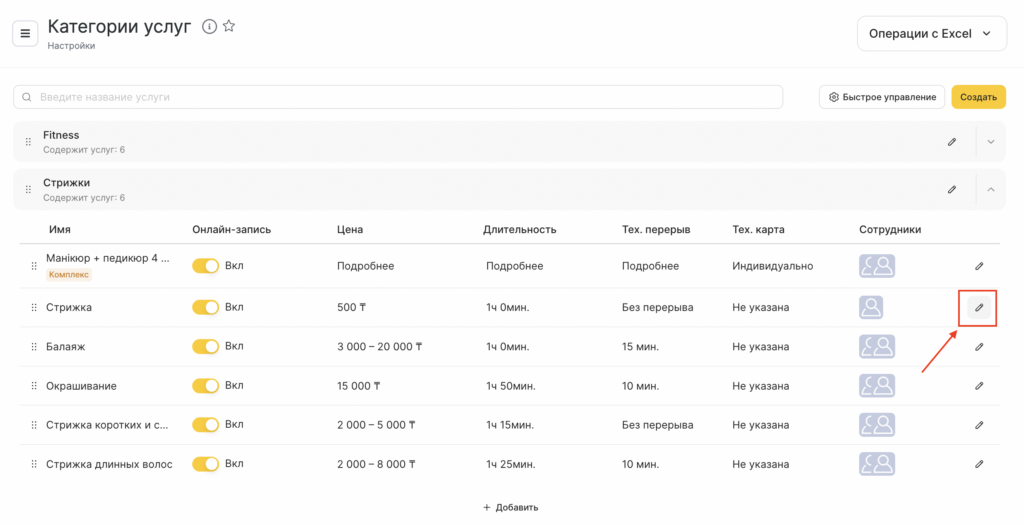1024x525 pixels.
Task: Disable online booking for Балаяж
Action: point(205,346)
